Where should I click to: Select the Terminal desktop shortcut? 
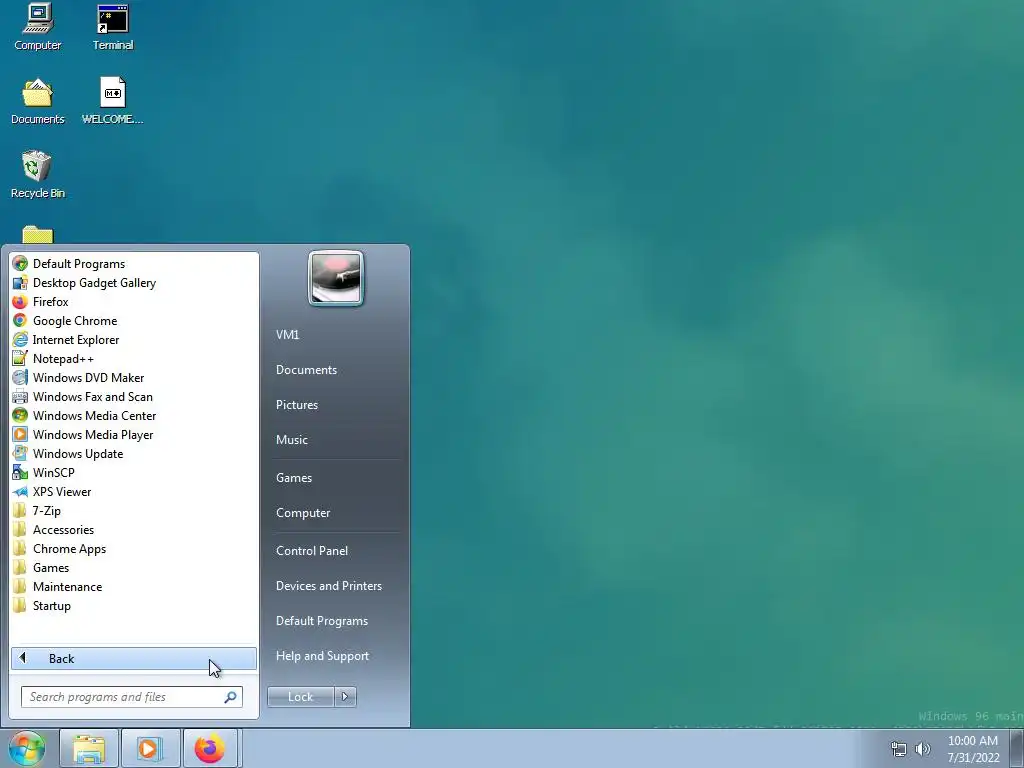(113, 27)
